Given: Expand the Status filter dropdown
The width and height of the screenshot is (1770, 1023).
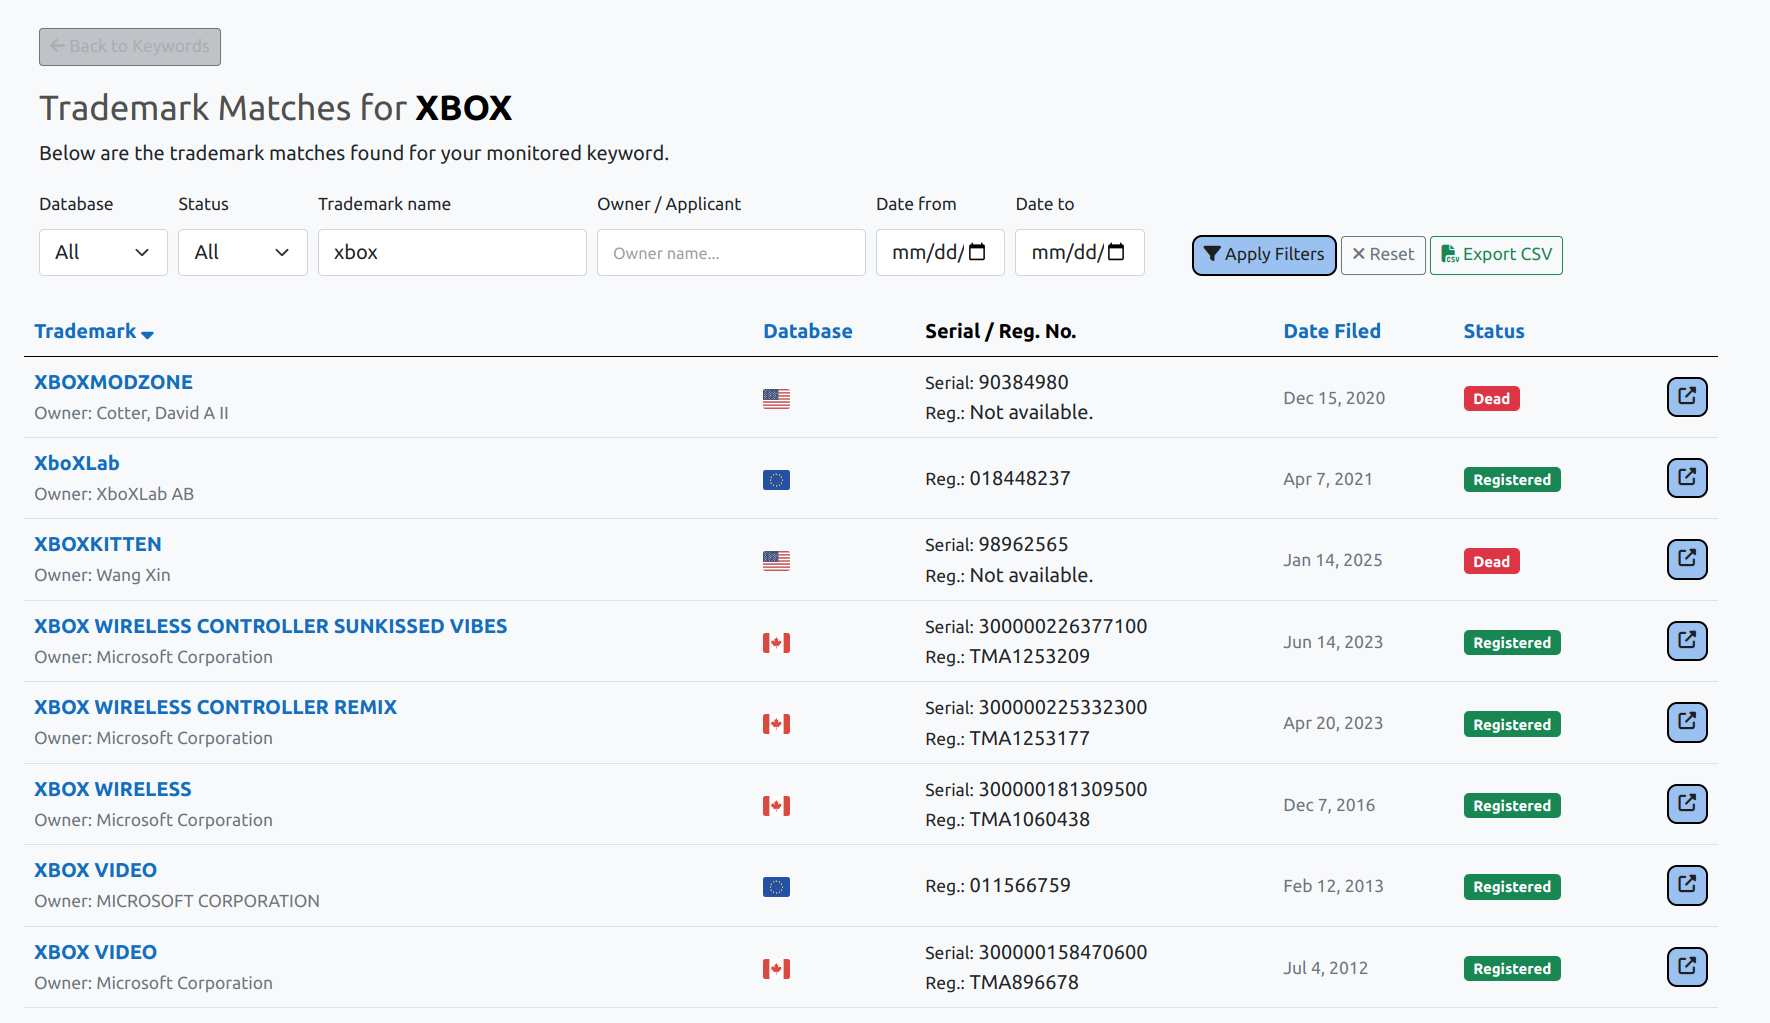Looking at the screenshot, I should point(243,252).
